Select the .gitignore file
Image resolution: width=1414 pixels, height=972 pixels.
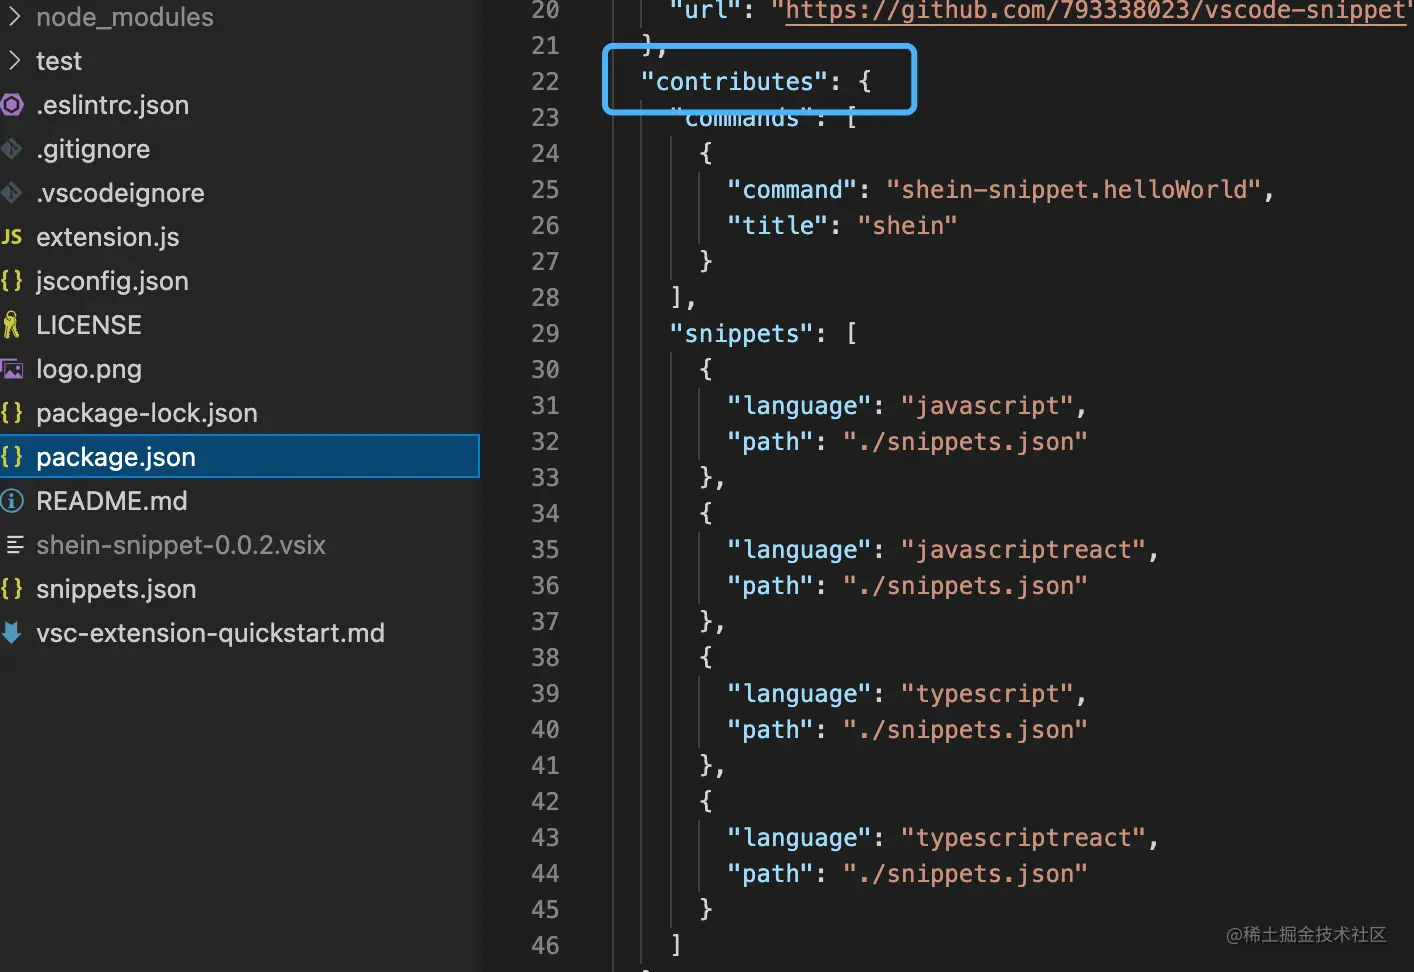(x=93, y=149)
